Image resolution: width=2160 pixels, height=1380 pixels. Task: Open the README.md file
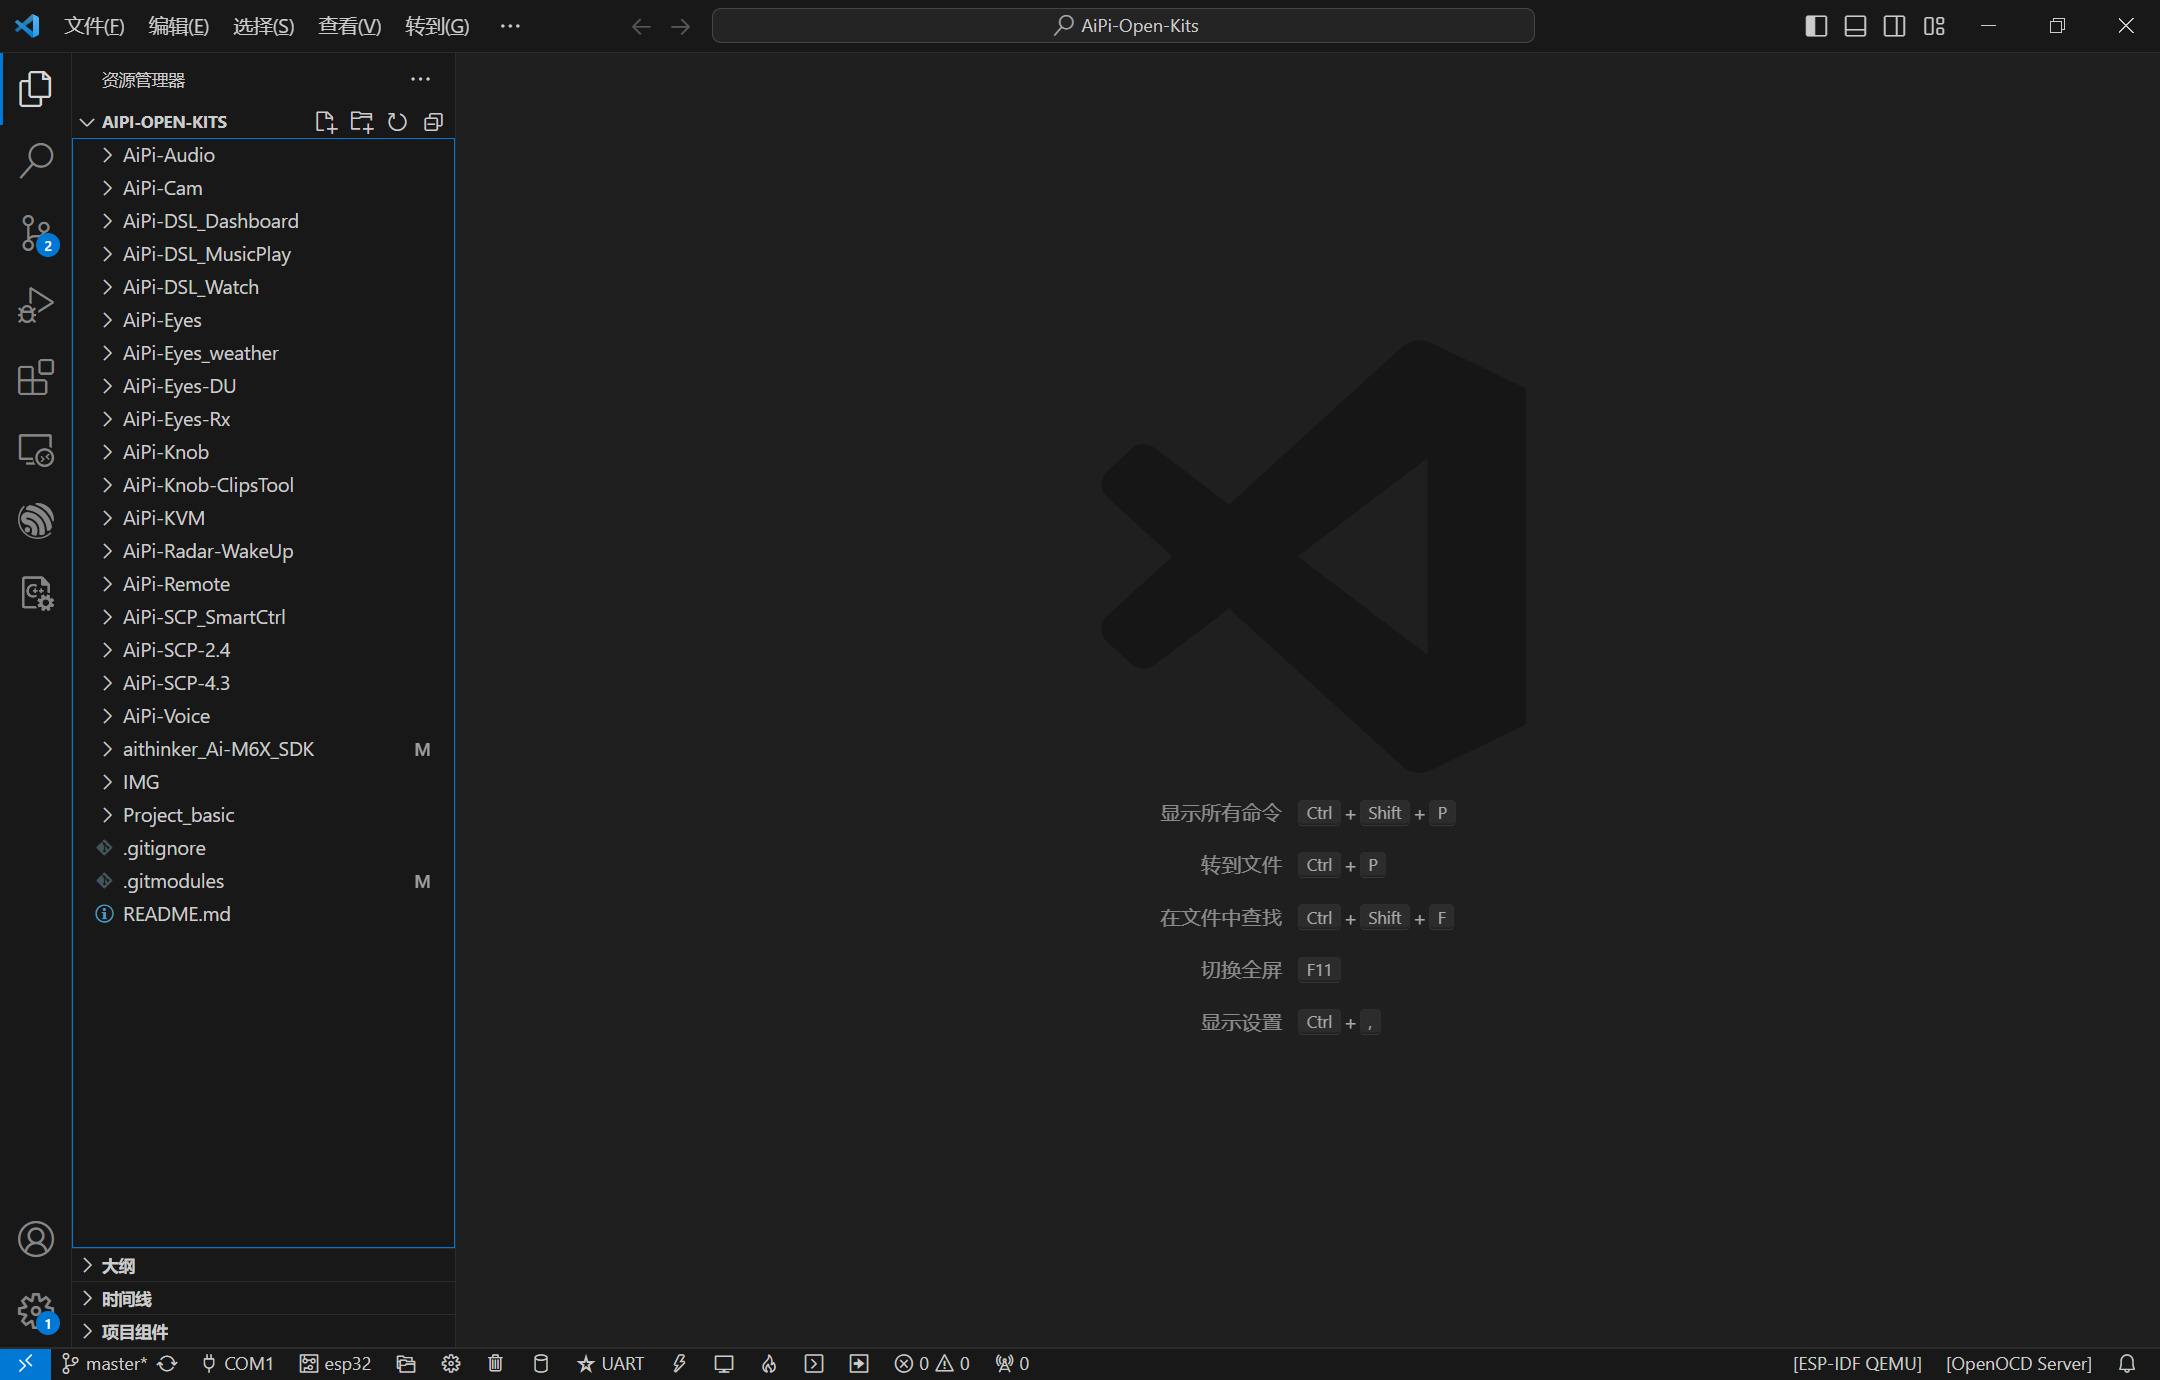[x=264, y=914]
